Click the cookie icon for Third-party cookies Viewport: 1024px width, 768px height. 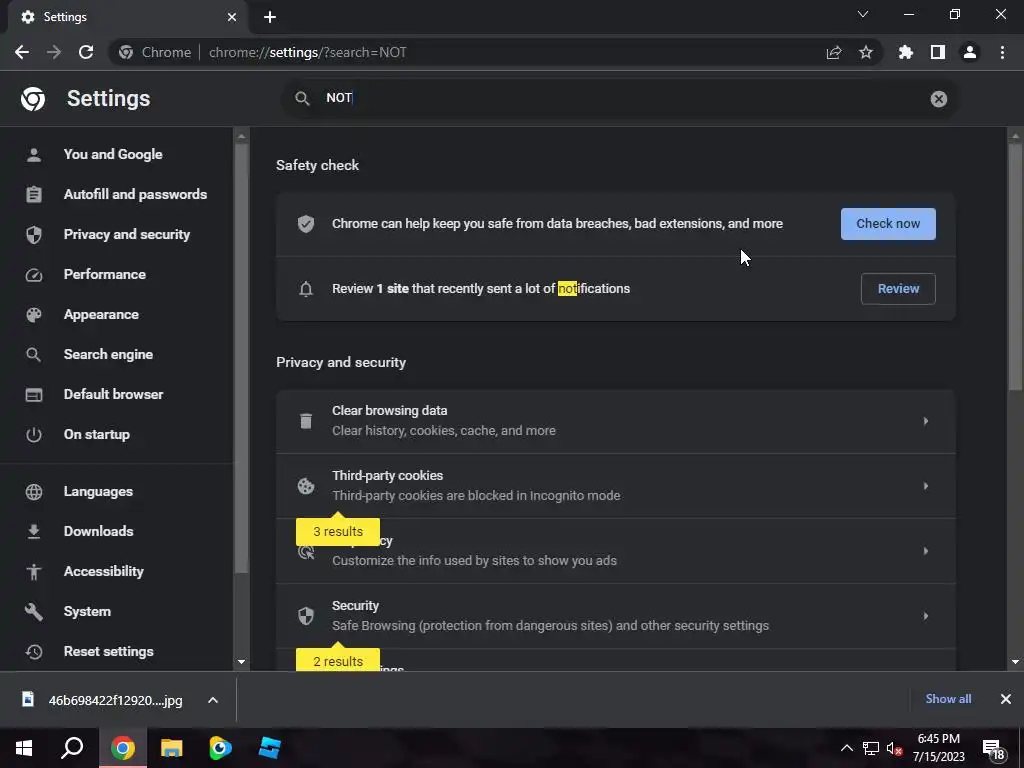pyautogui.click(x=306, y=486)
